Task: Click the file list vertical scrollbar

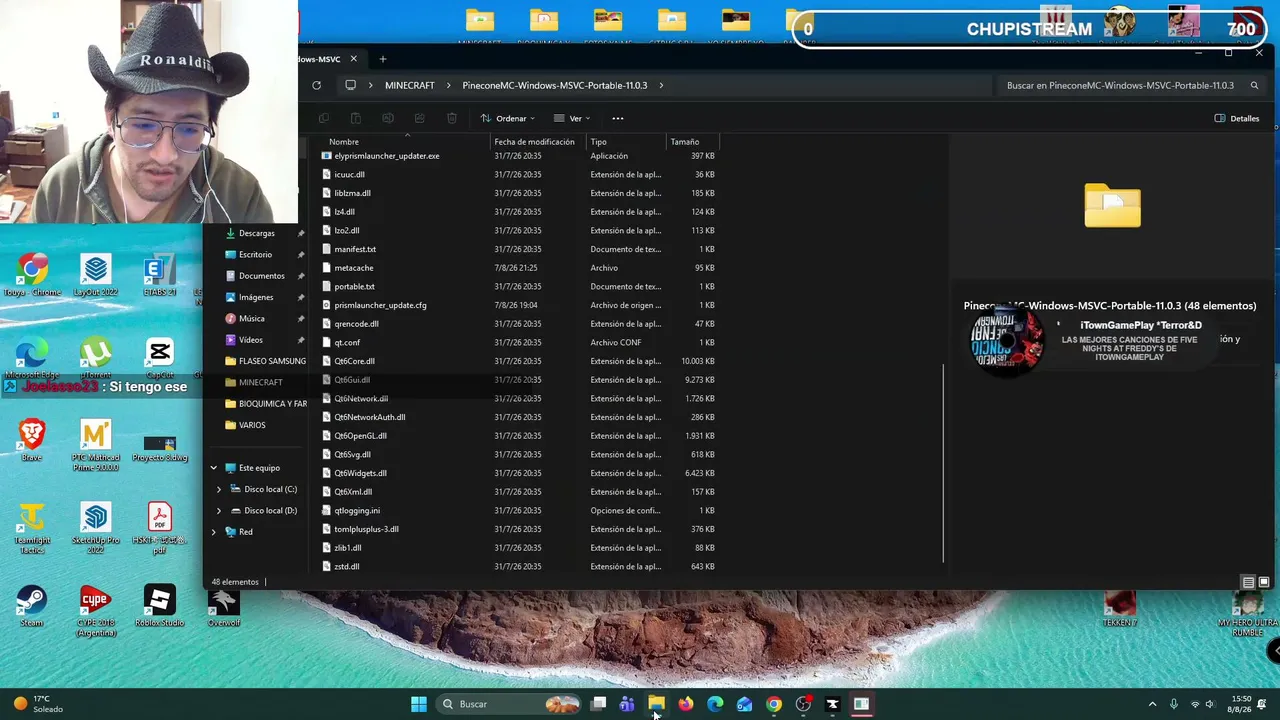Action: point(942,462)
